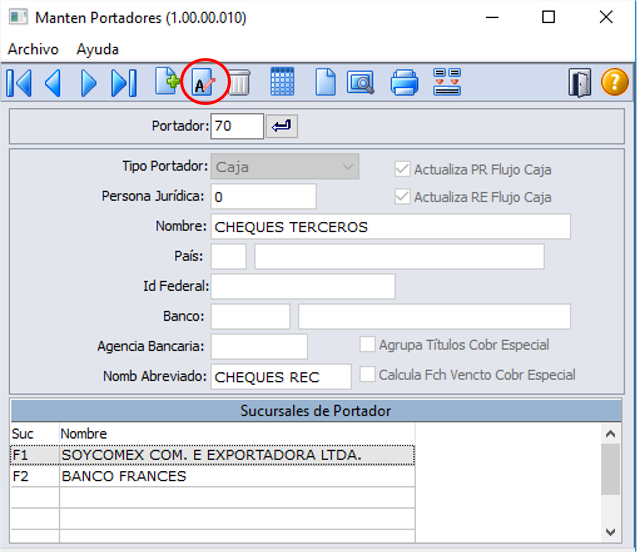637x552 pixels.
Task: Click the list options toolbar icon
Action: coord(447,82)
